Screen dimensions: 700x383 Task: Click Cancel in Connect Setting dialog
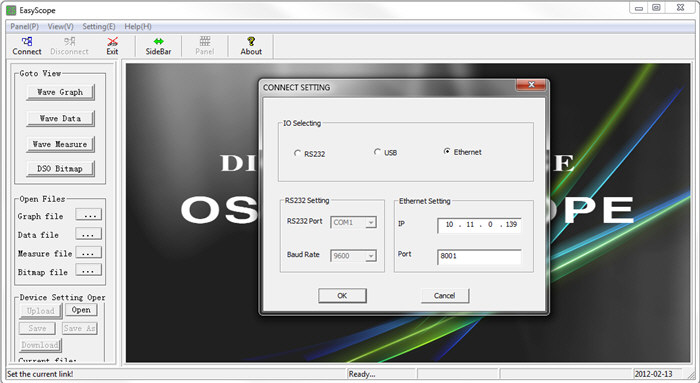tap(445, 296)
